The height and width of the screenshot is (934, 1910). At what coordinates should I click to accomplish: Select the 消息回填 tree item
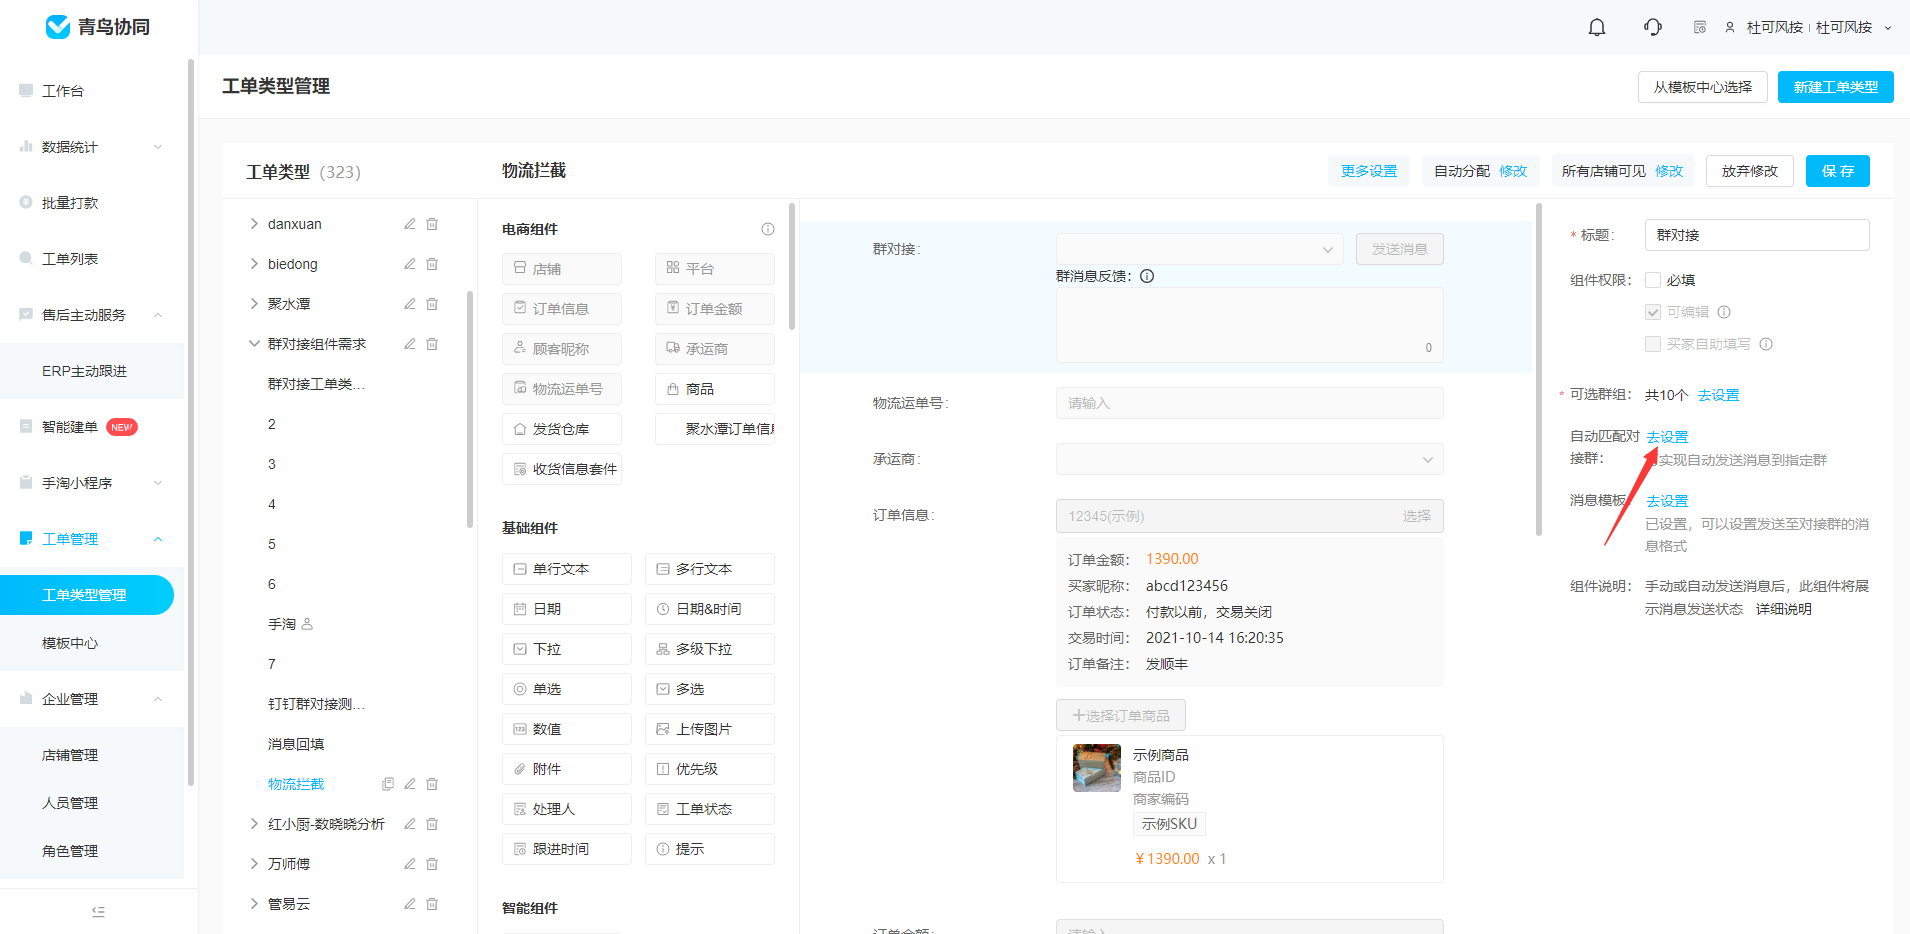(x=296, y=744)
